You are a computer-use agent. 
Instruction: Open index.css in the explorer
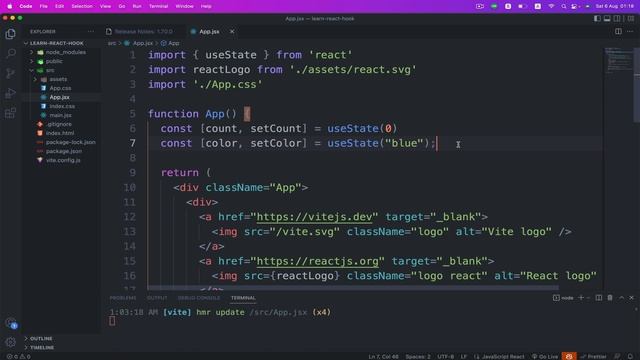click(61, 106)
